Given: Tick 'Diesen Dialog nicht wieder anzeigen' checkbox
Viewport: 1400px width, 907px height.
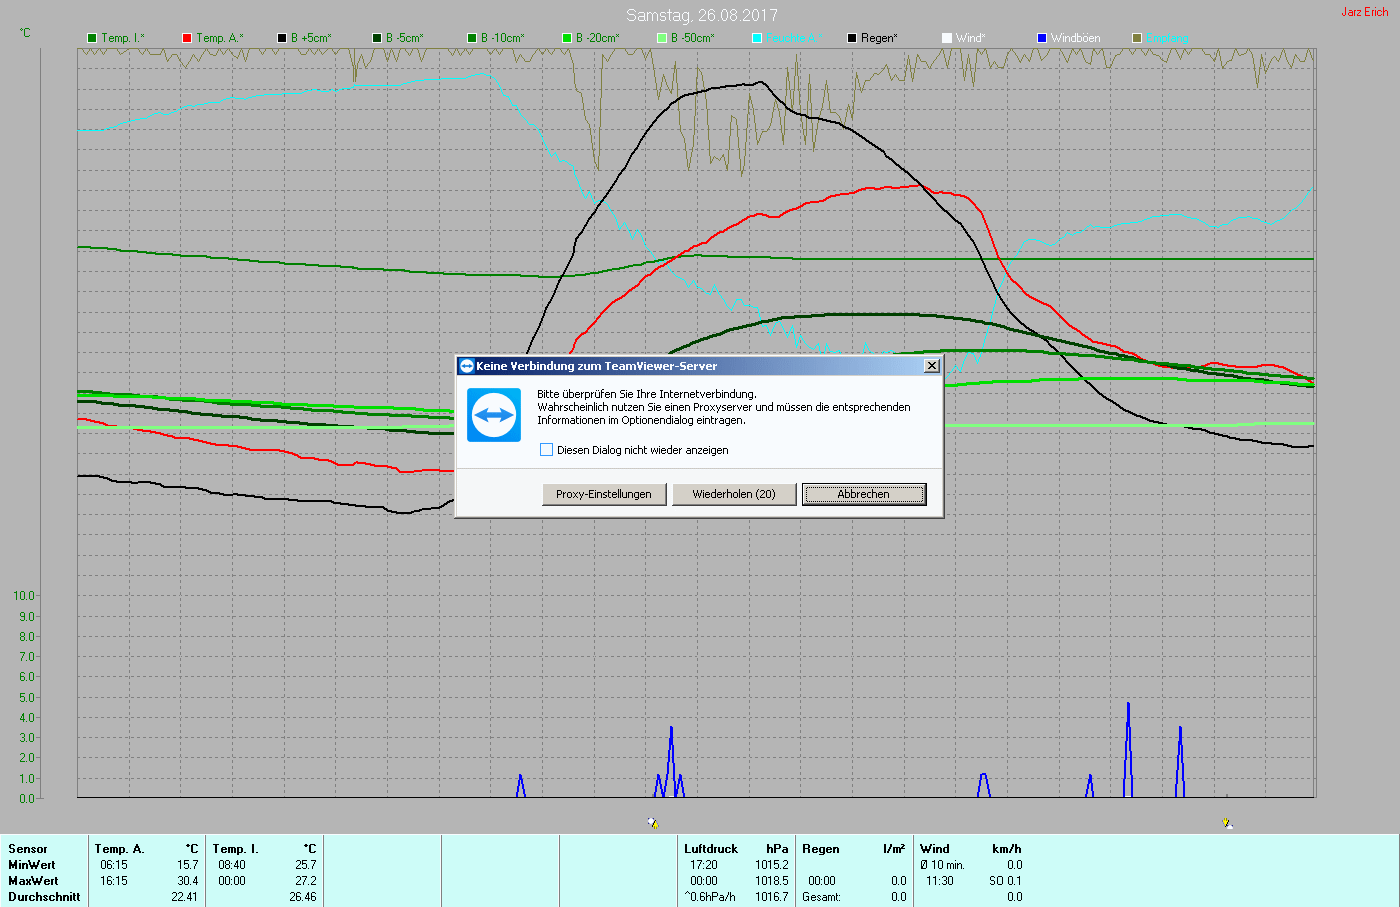Looking at the screenshot, I should click(546, 450).
